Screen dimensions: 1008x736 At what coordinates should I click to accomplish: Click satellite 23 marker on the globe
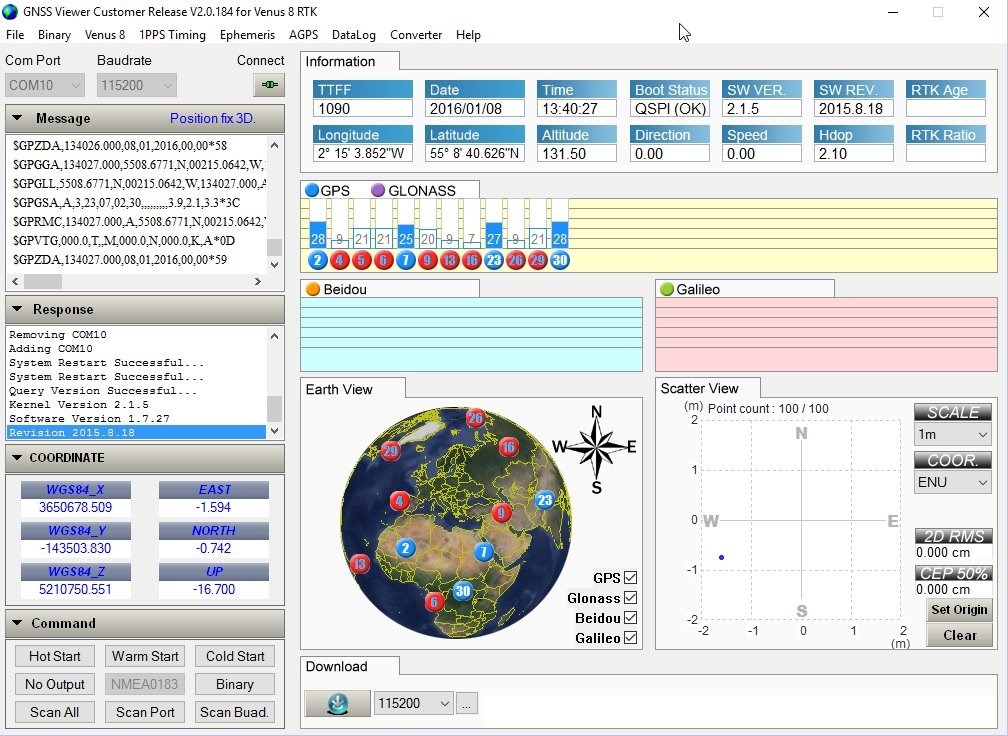point(545,499)
